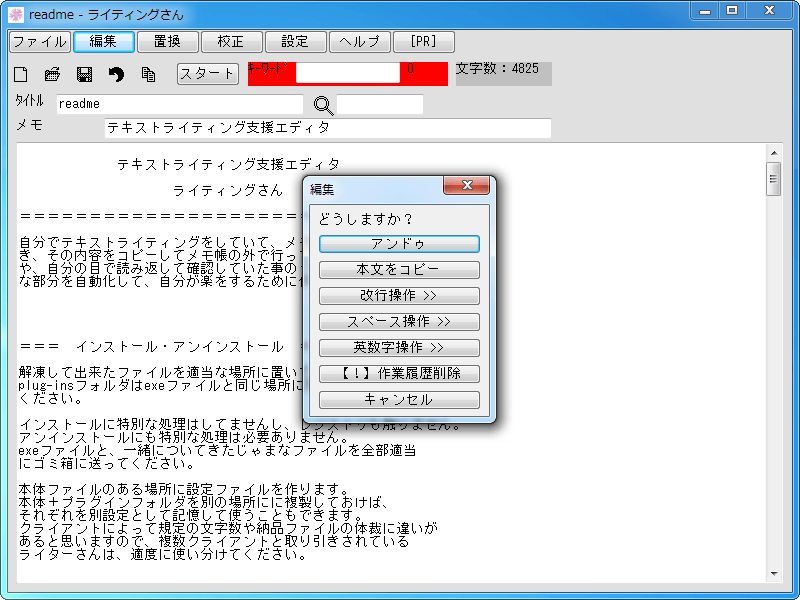Click the line ending with 複製しておけば、

point(204,503)
